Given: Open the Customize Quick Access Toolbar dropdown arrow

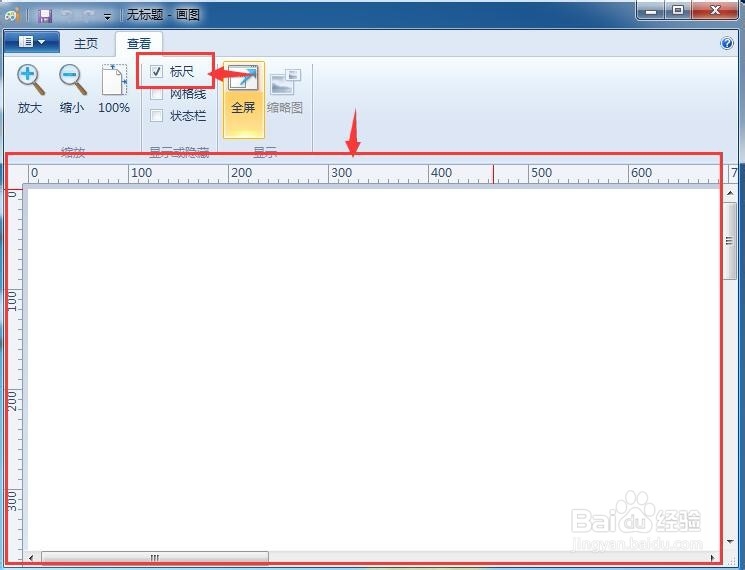Looking at the screenshot, I should click(x=107, y=17).
